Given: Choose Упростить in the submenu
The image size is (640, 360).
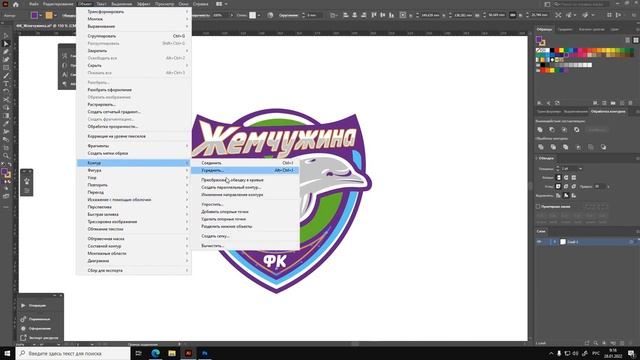Looking at the screenshot, I should pos(245,204).
